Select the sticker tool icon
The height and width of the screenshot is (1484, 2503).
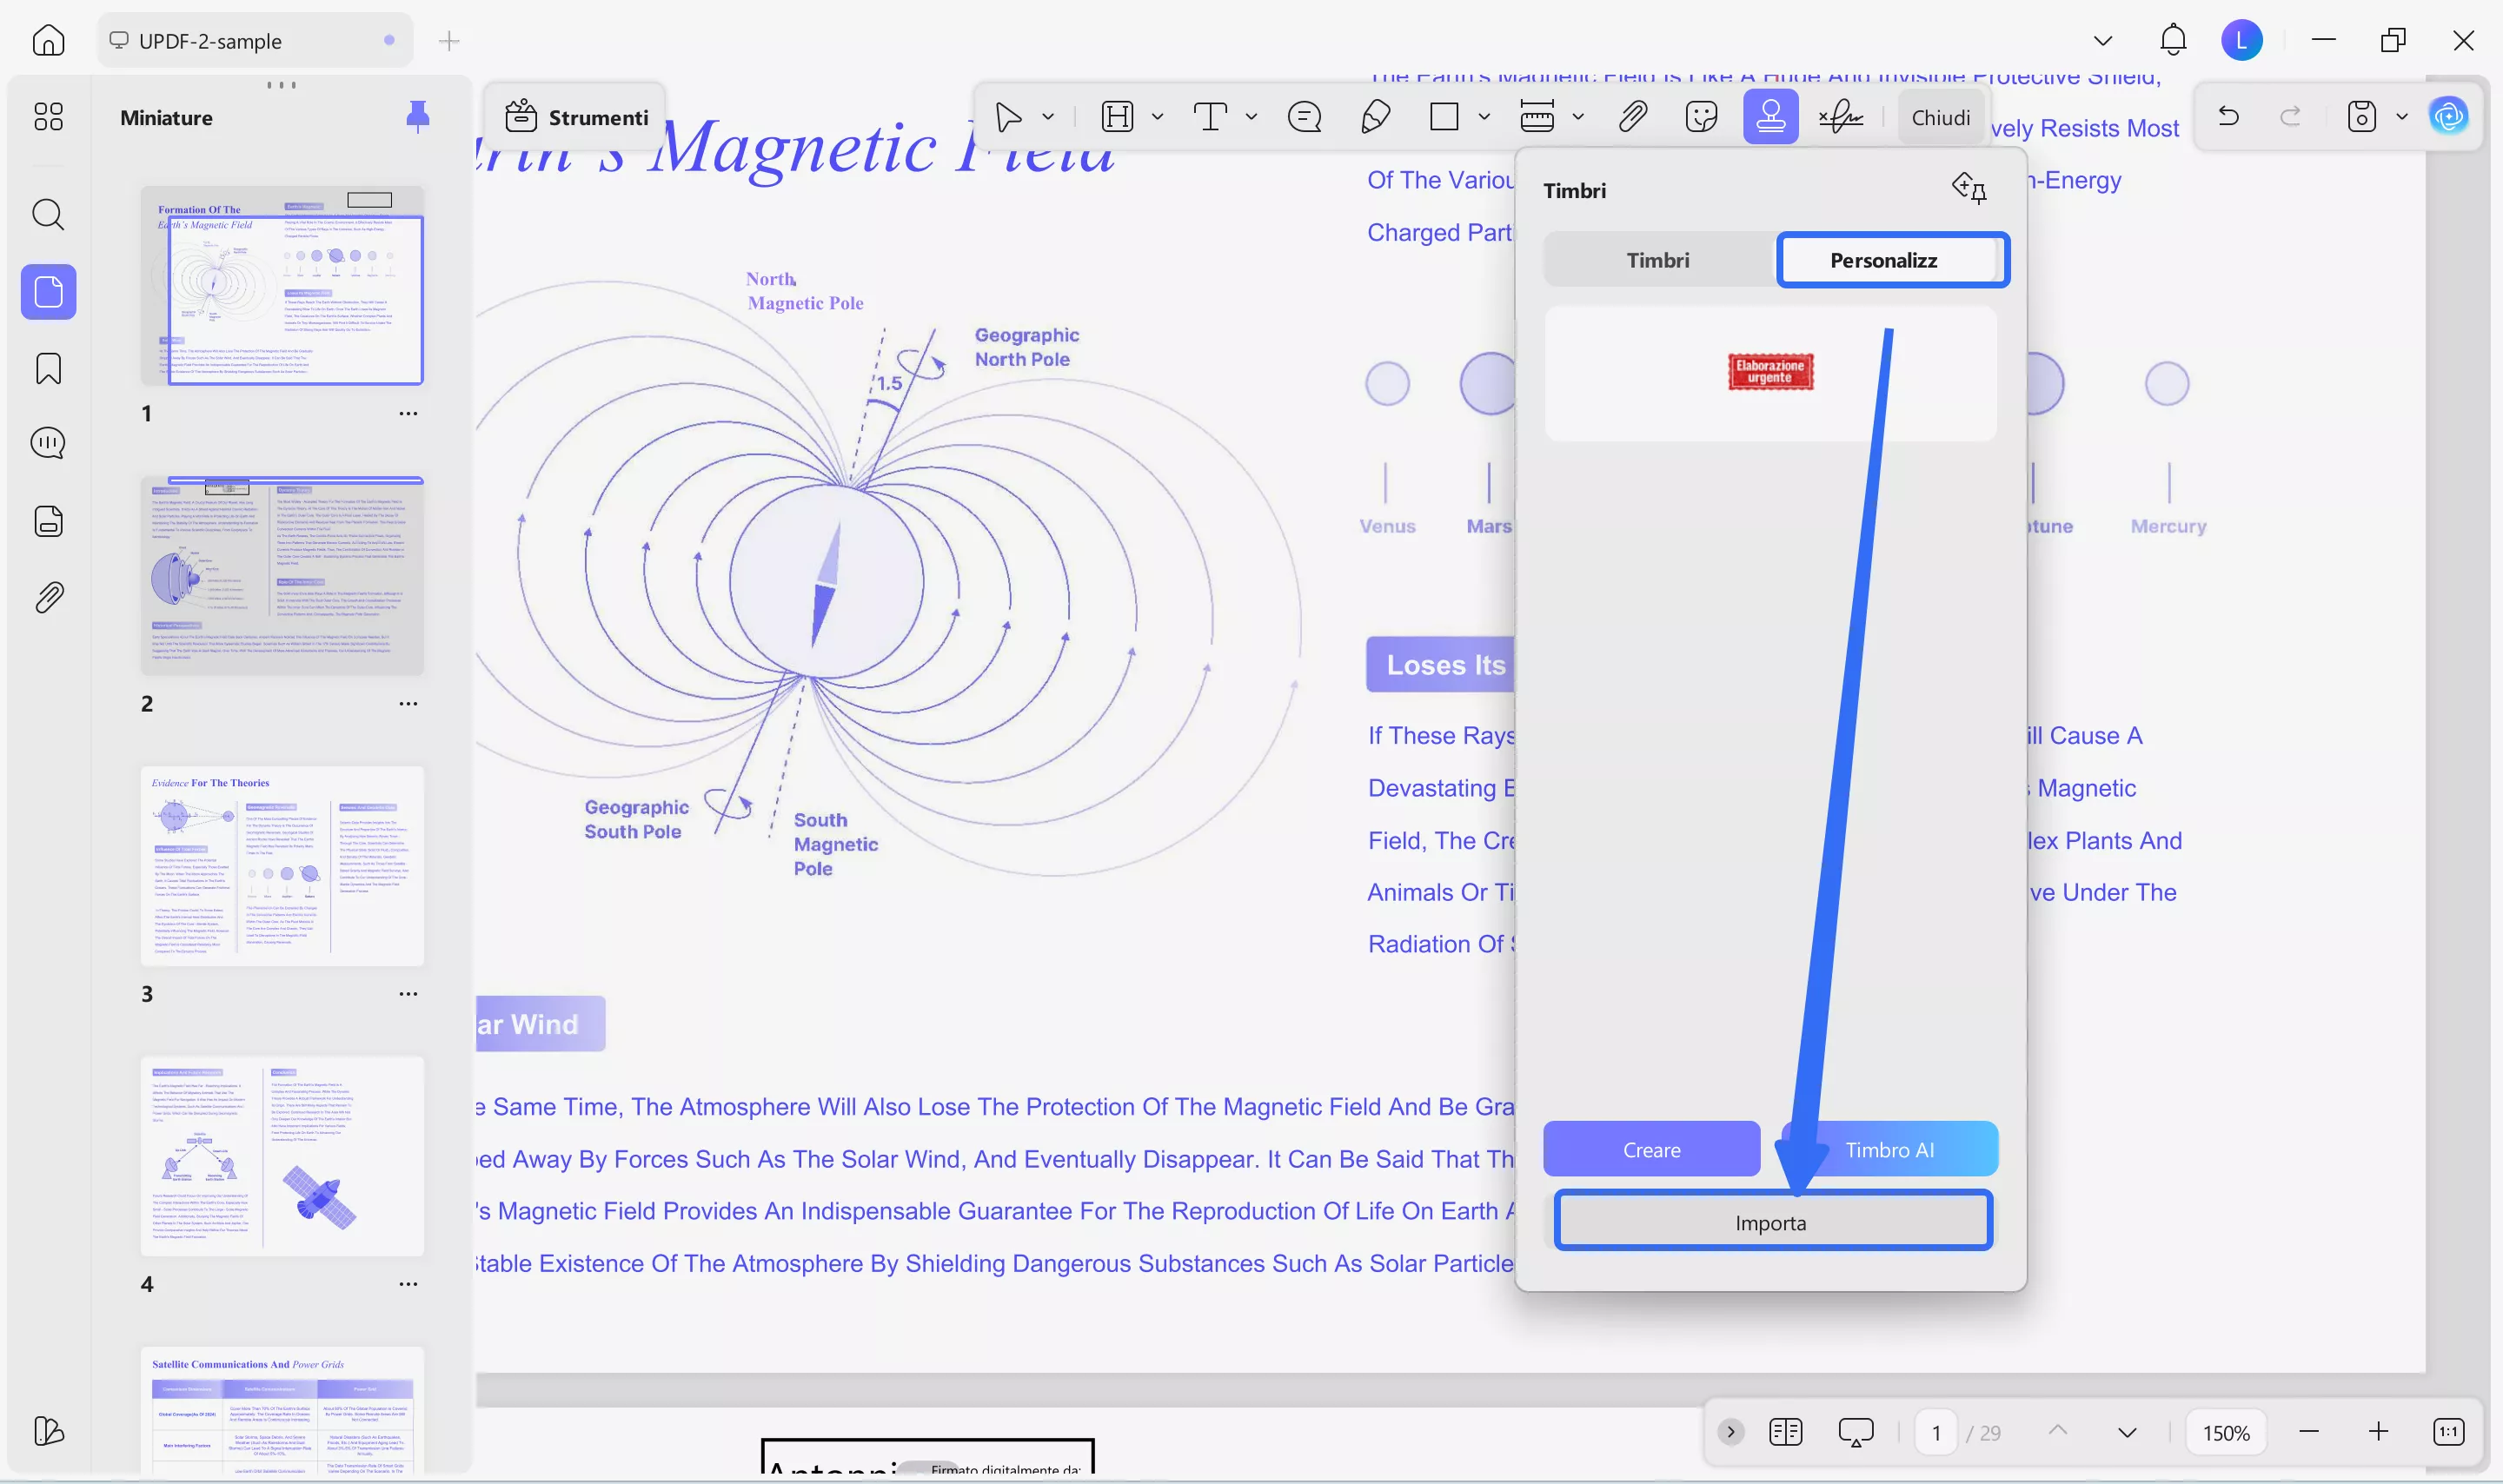[x=1701, y=117]
